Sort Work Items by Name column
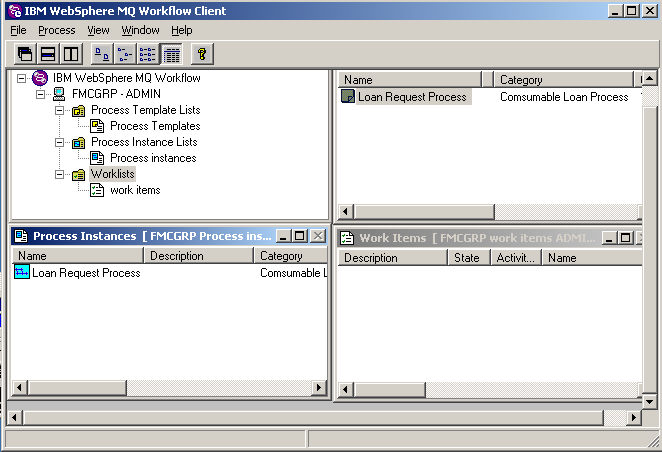Image resolution: width=662 pixels, height=452 pixels. 592,258
